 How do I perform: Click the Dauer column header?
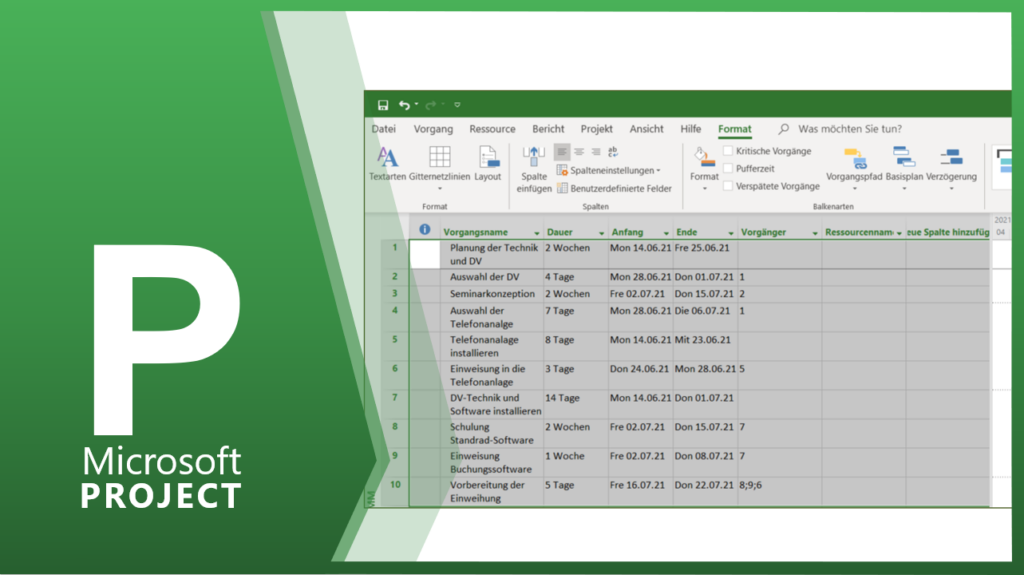(560, 233)
